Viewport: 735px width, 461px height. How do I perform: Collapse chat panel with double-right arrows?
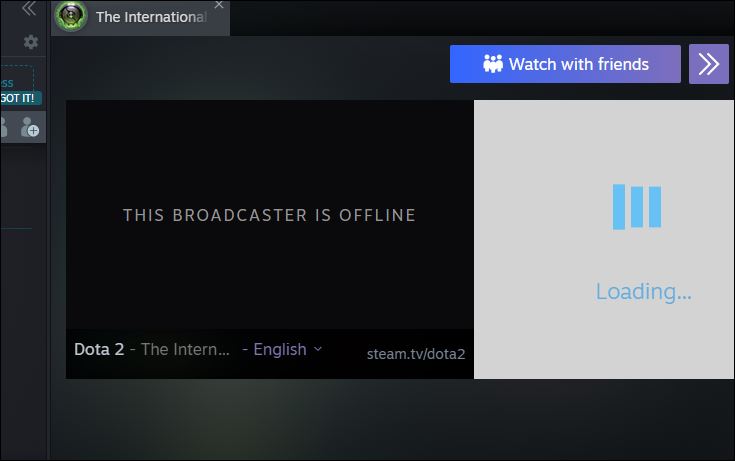709,64
